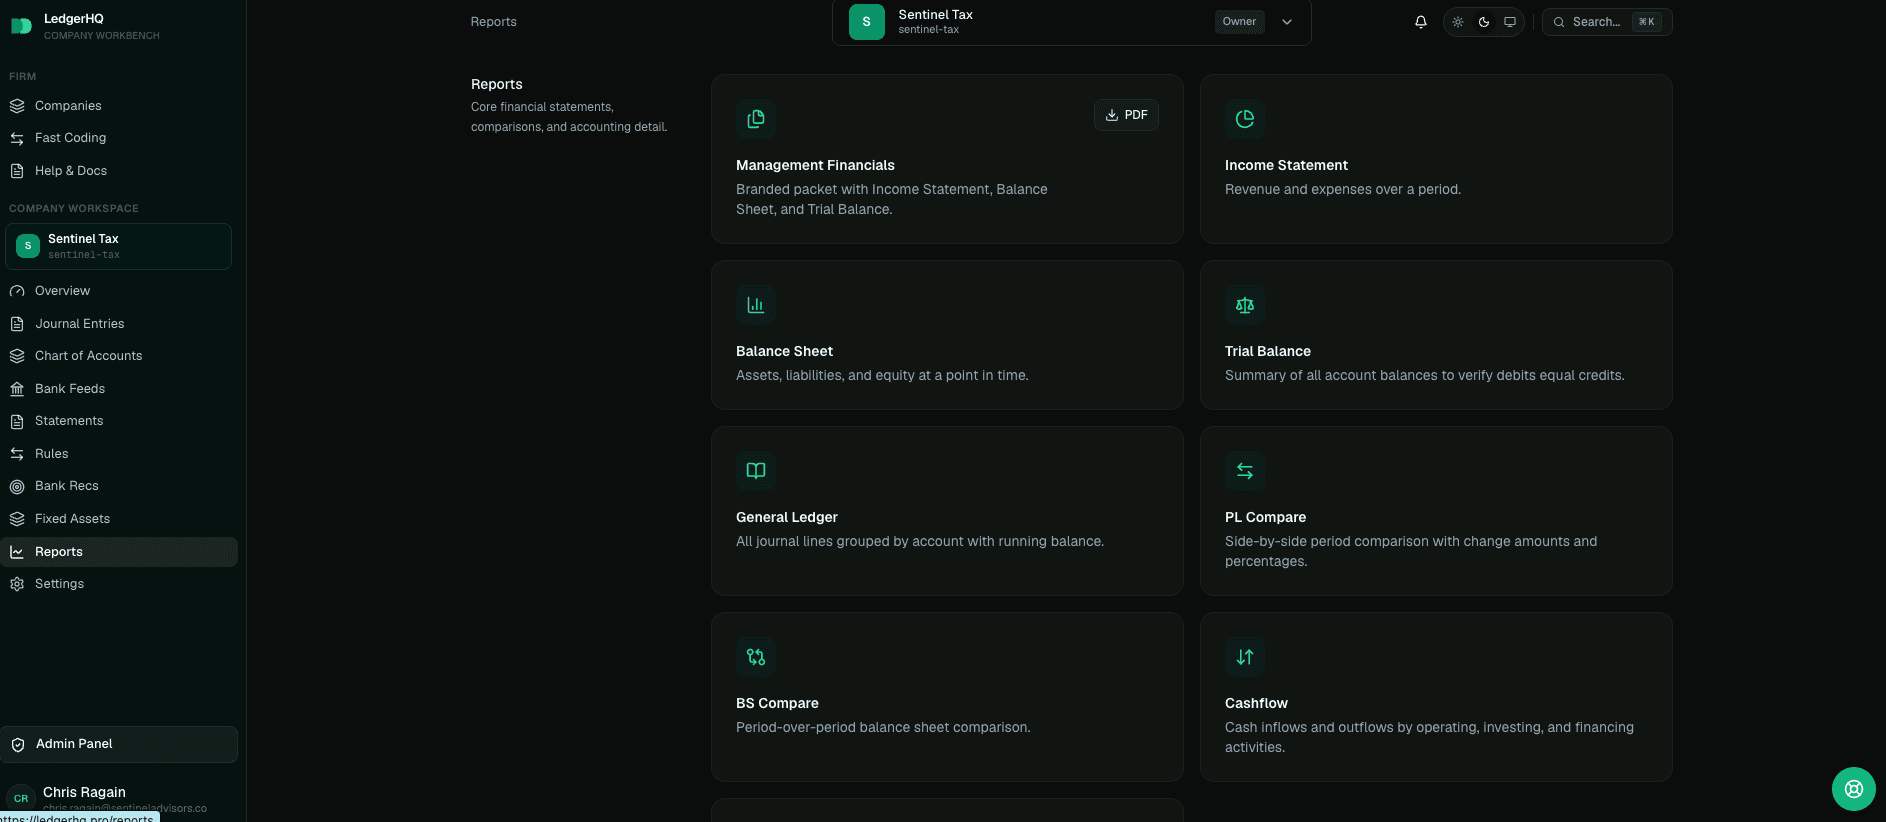This screenshot has height=822, width=1886.
Task: Open the Income Statement report
Action: click(1436, 159)
